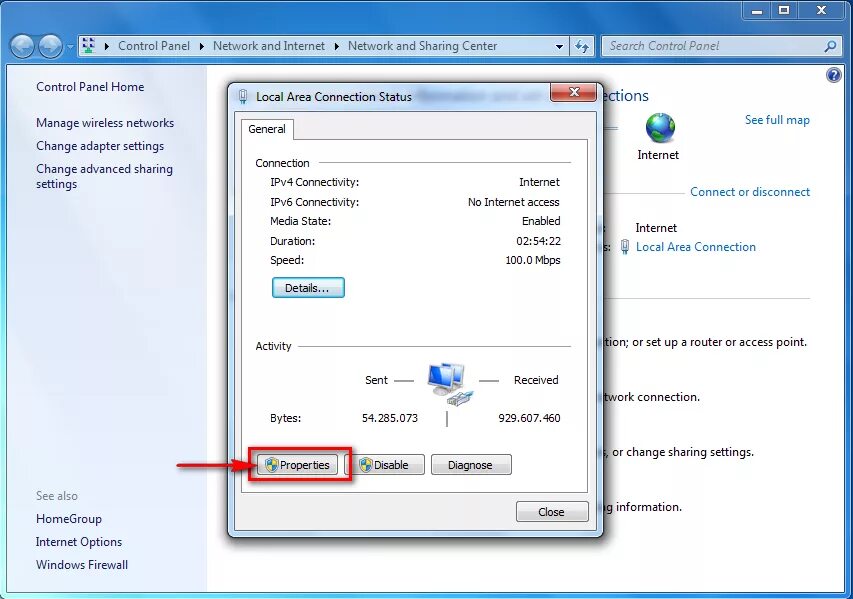853x599 pixels.
Task: Click the Control Panel address bar icon
Action: pos(89,46)
